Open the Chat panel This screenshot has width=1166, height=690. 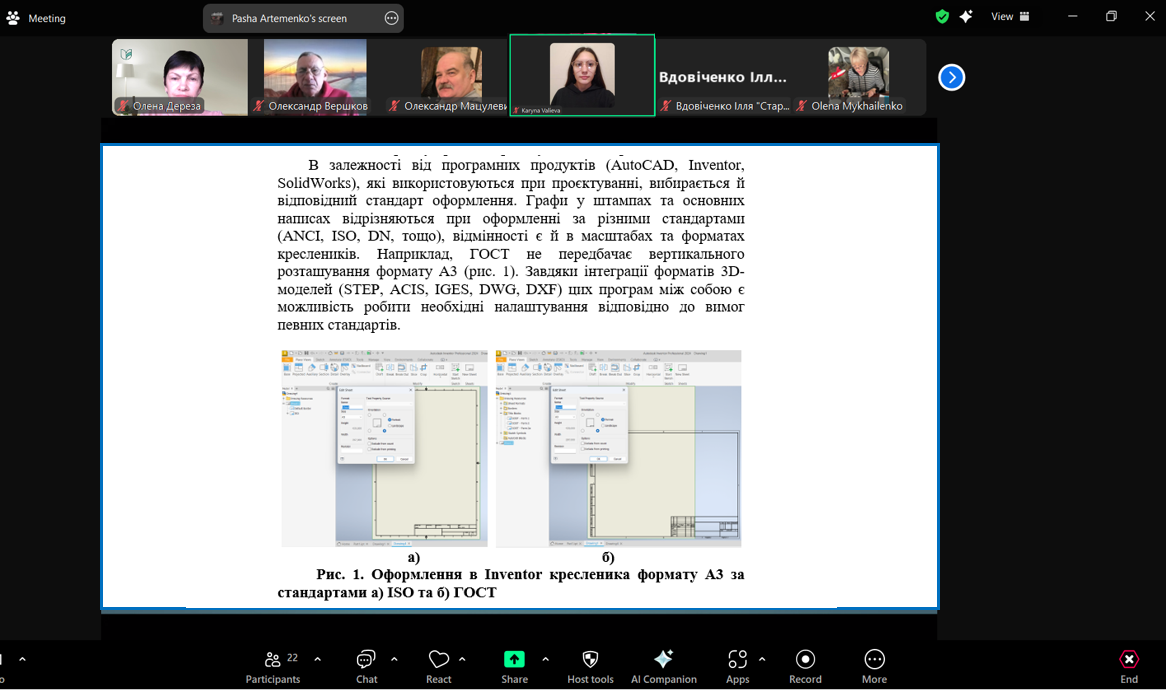[x=366, y=666]
